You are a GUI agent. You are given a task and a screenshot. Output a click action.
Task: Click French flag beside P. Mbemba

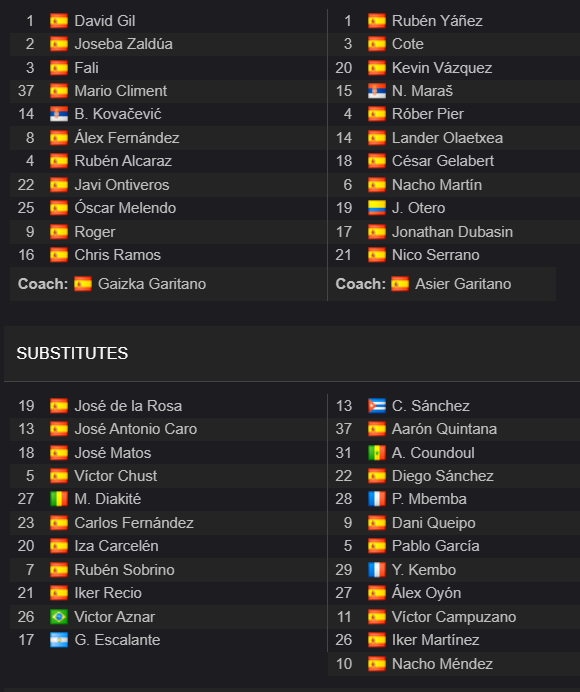(x=377, y=499)
